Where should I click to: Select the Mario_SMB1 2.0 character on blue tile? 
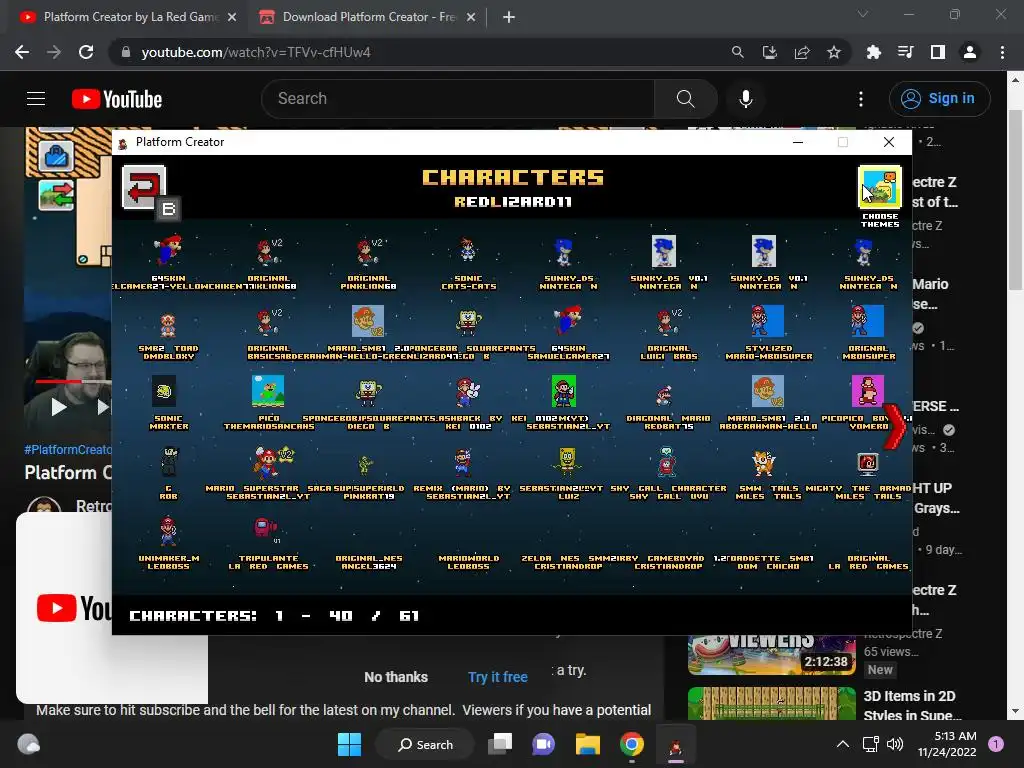coord(368,321)
